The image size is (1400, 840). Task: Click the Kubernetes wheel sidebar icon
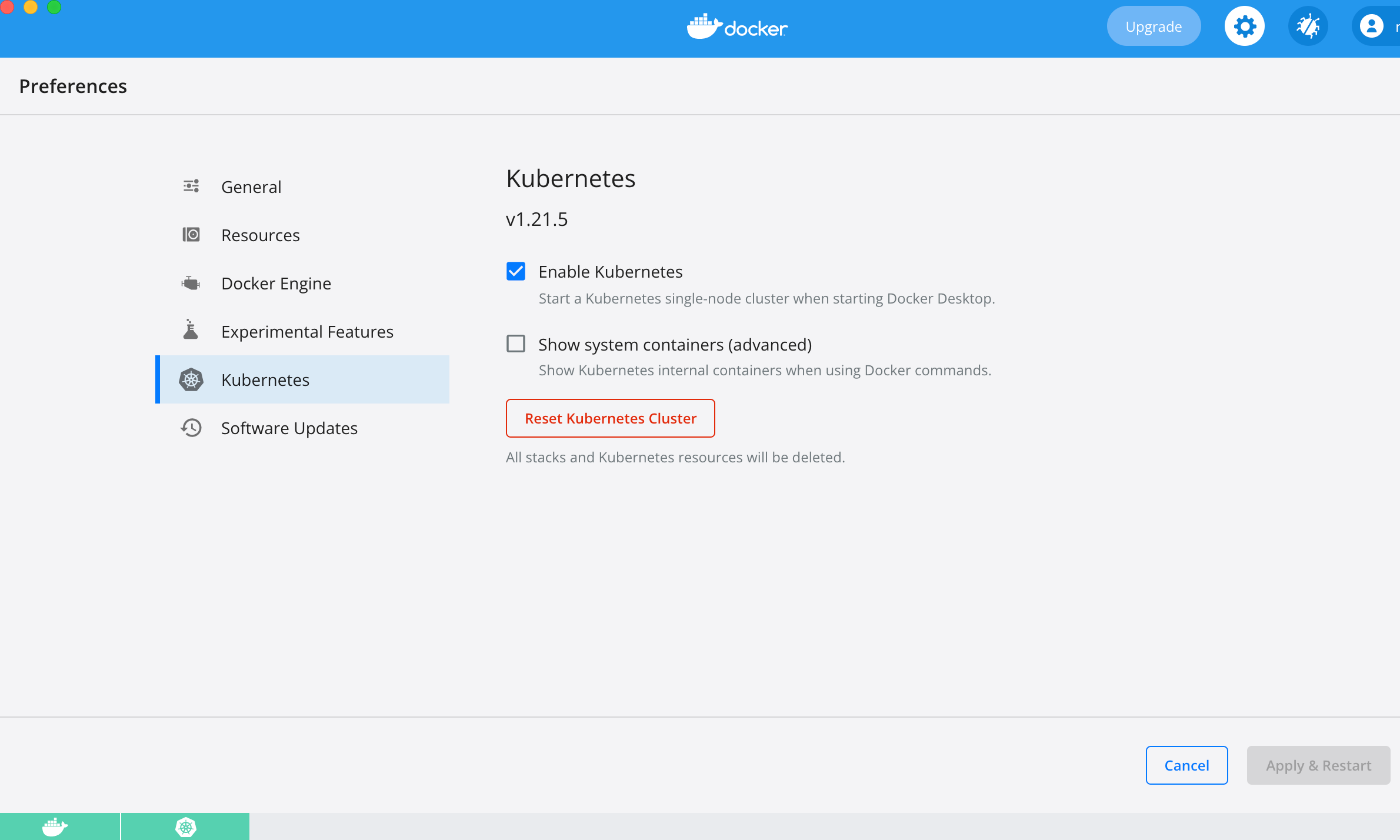191,380
